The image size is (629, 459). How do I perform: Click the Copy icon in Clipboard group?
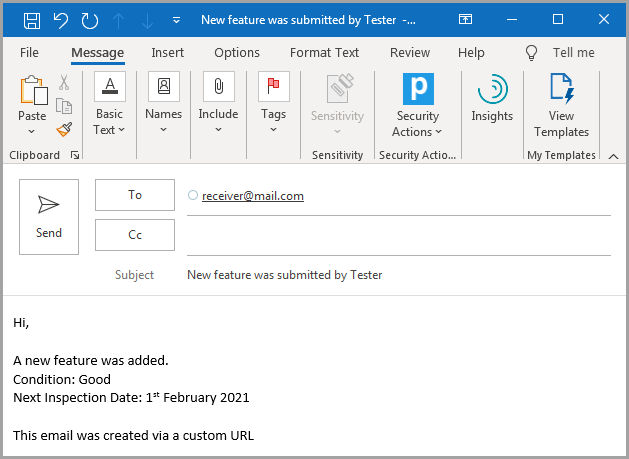click(64, 107)
